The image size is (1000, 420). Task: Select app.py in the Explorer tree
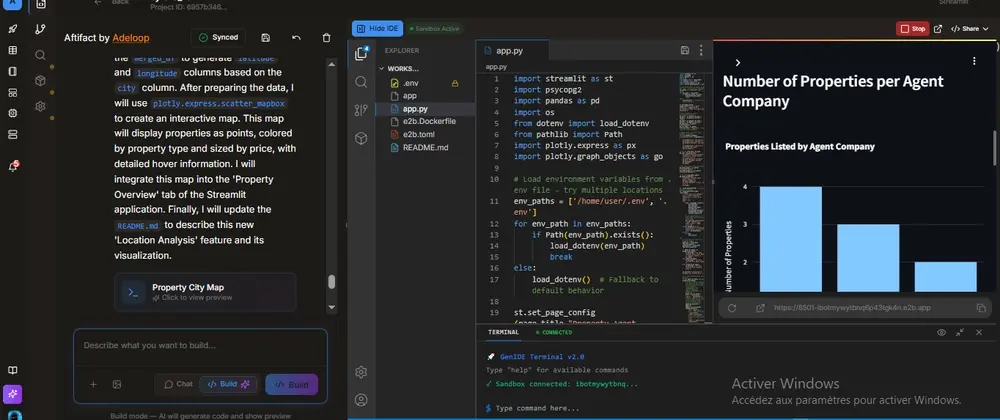(x=425, y=109)
